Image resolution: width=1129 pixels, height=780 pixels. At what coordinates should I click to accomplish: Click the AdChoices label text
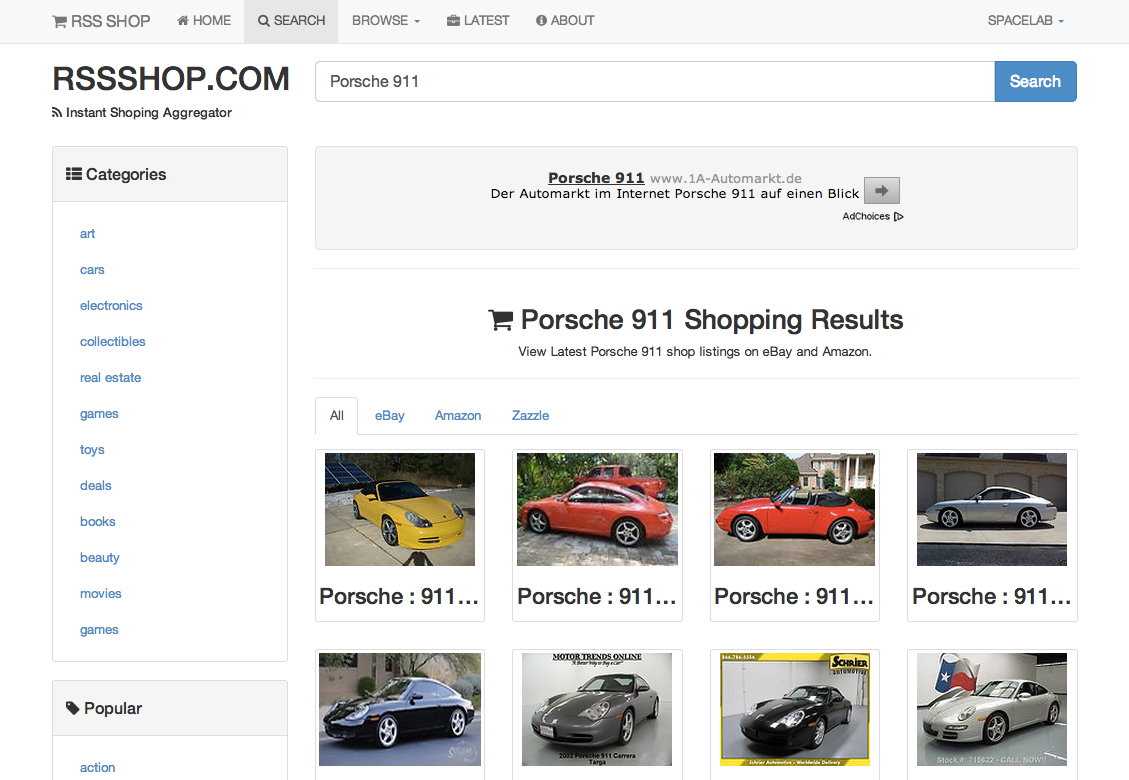pyautogui.click(x=866, y=216)
